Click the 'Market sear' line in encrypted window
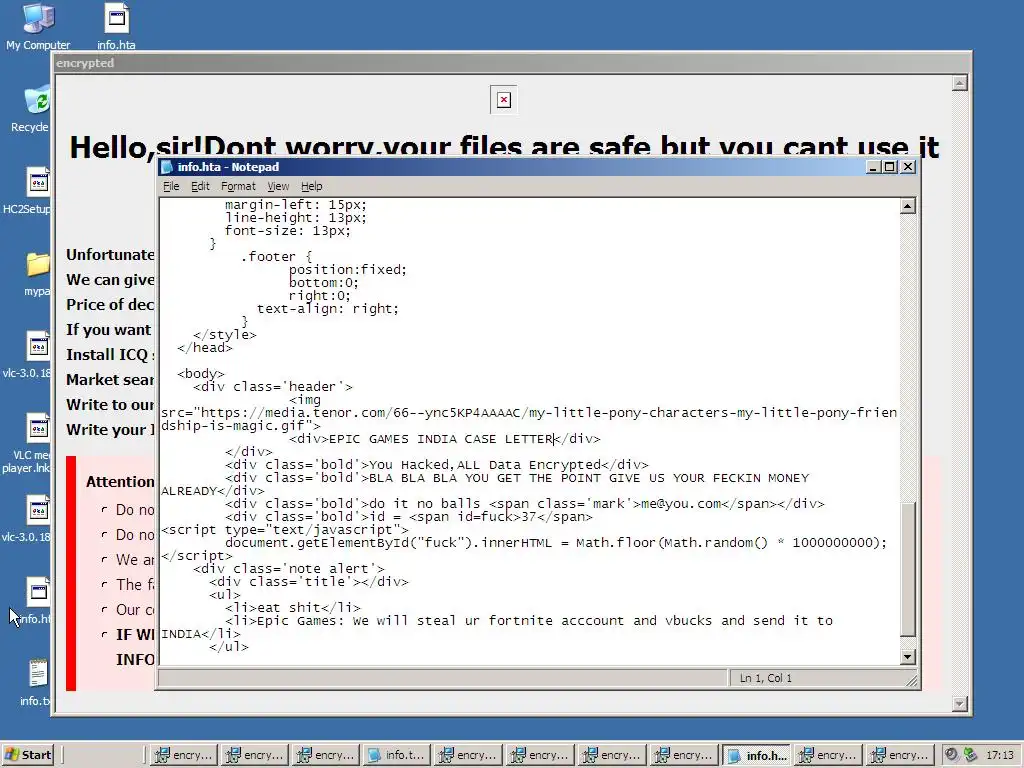Image resolution: width=1024 pixels, height=768 pixels. click(x=110, y=379)
